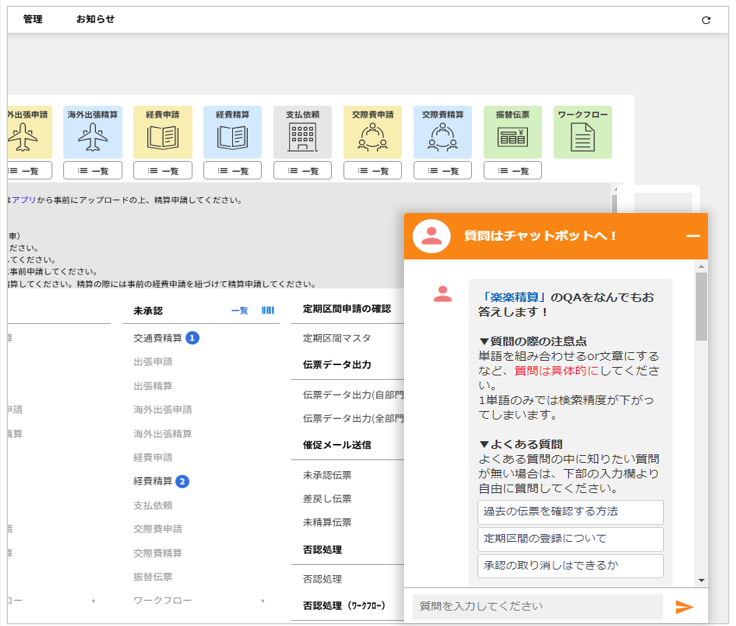Focus the 質問を入力してください input field
Screen dimensions: 736x626
click(537, 606)
